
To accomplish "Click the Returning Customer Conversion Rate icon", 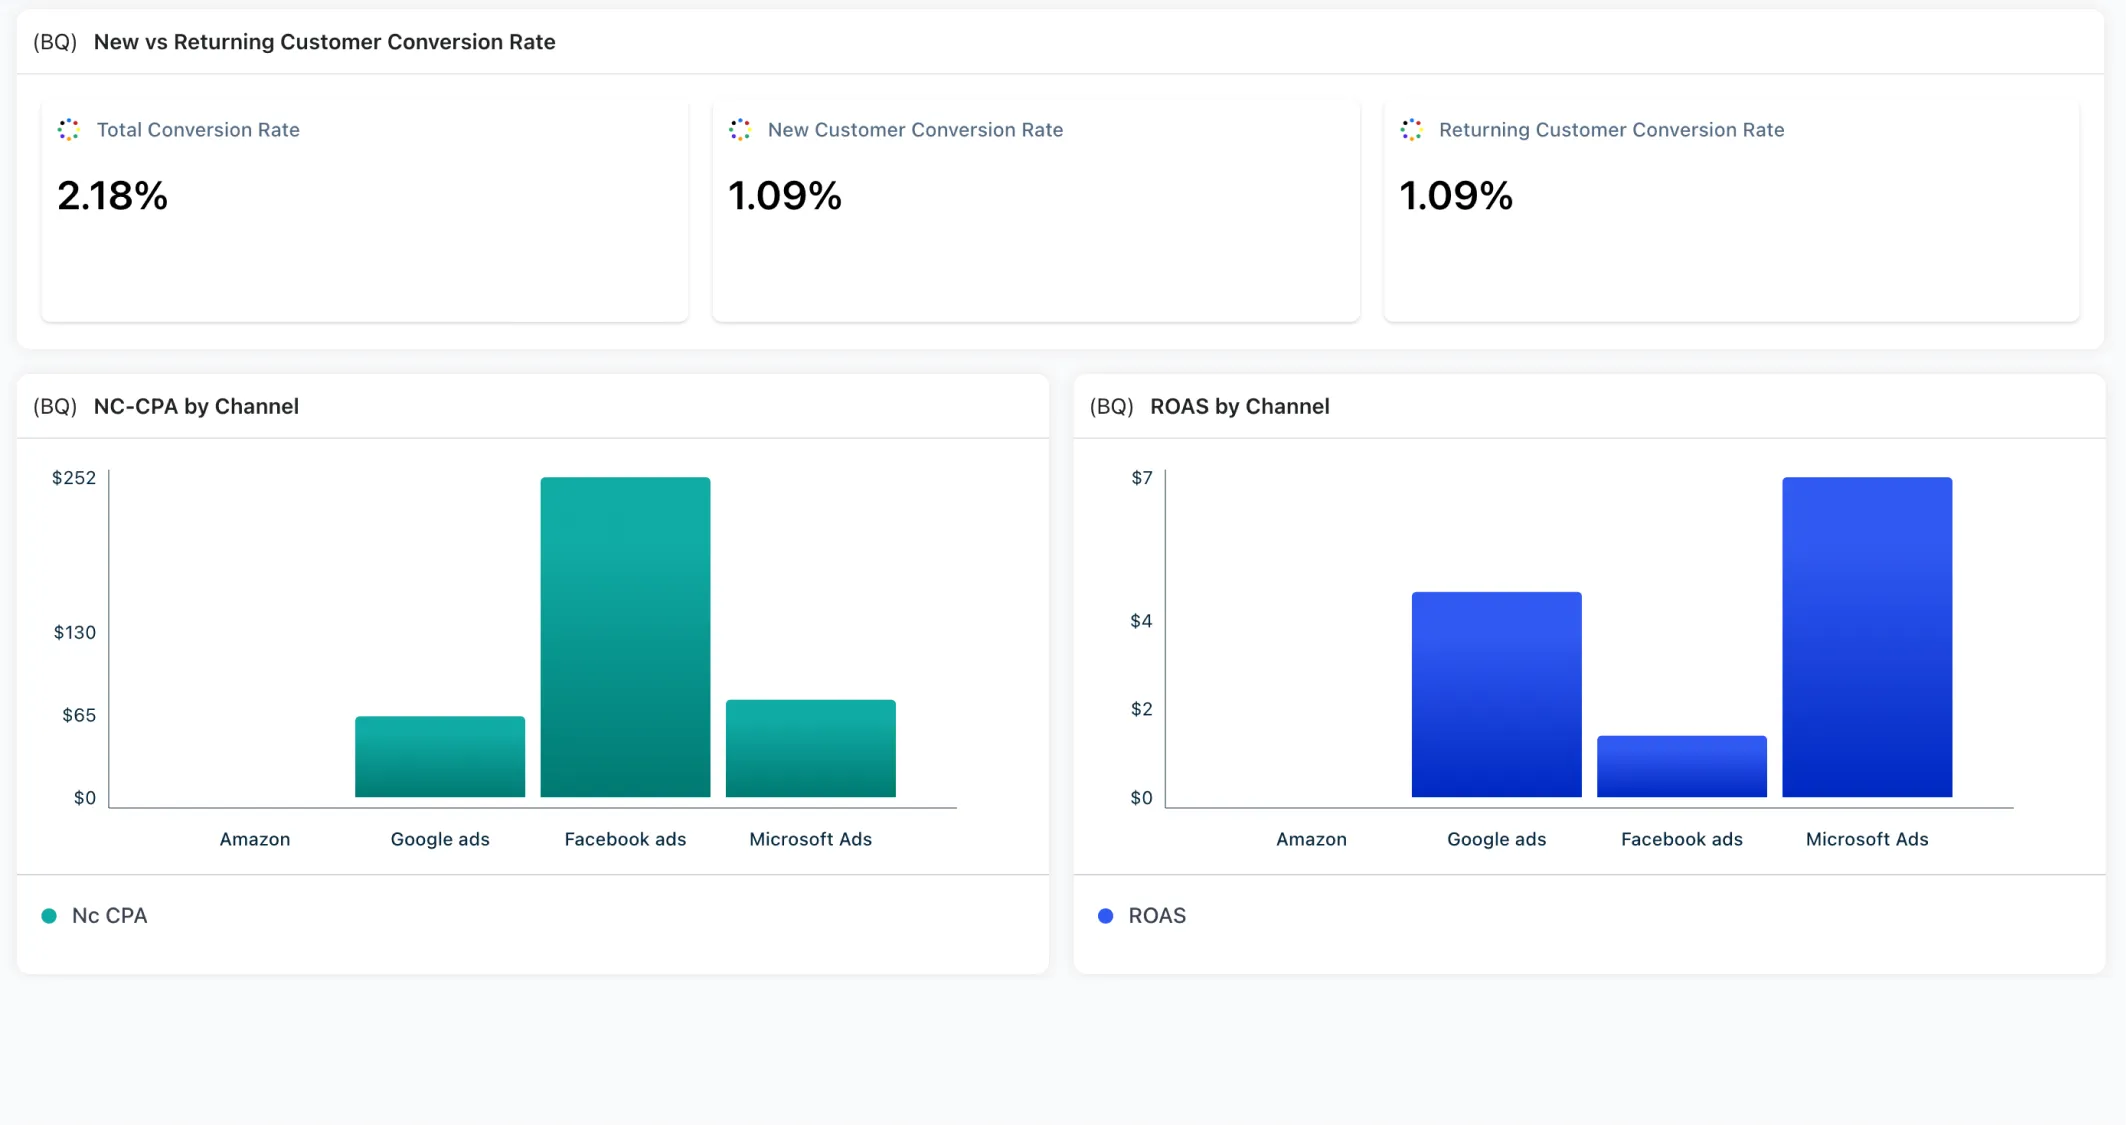I will [x=1411, y=130].
